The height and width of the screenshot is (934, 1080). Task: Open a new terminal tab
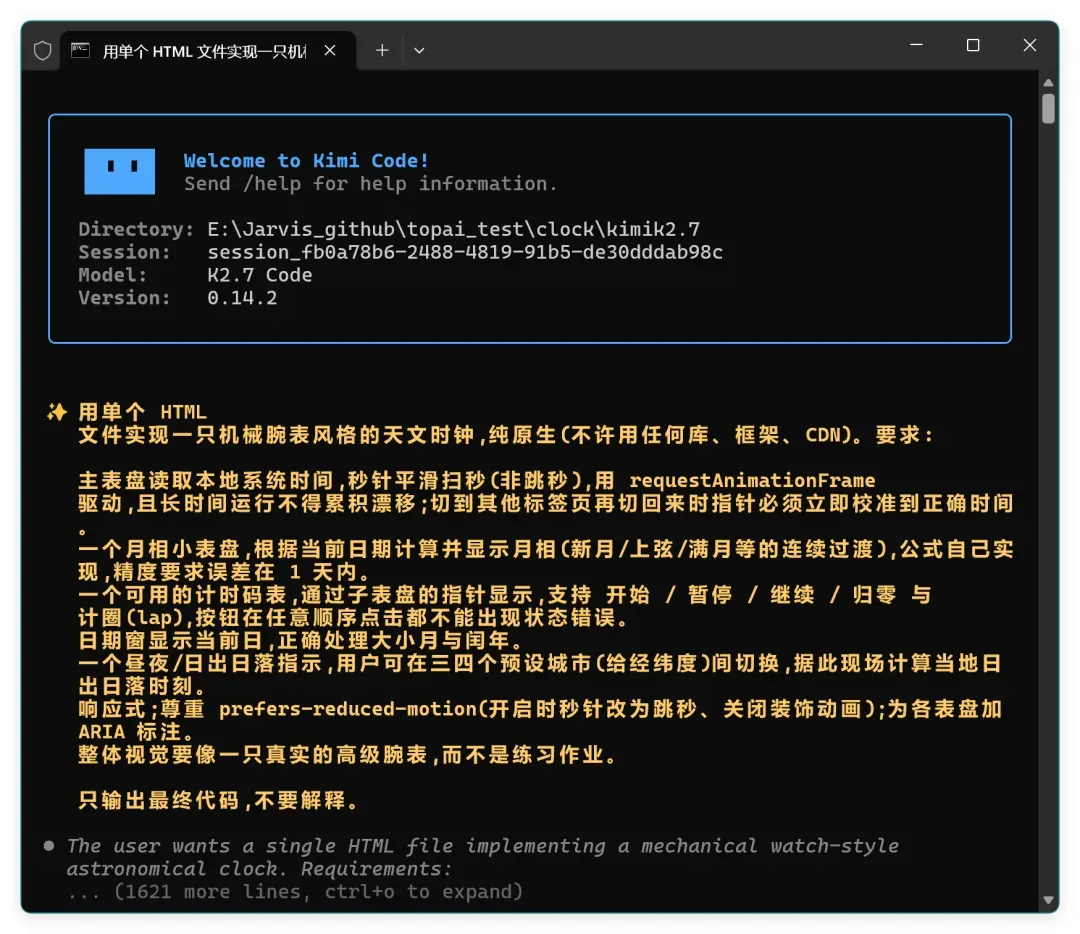point(382,50)
